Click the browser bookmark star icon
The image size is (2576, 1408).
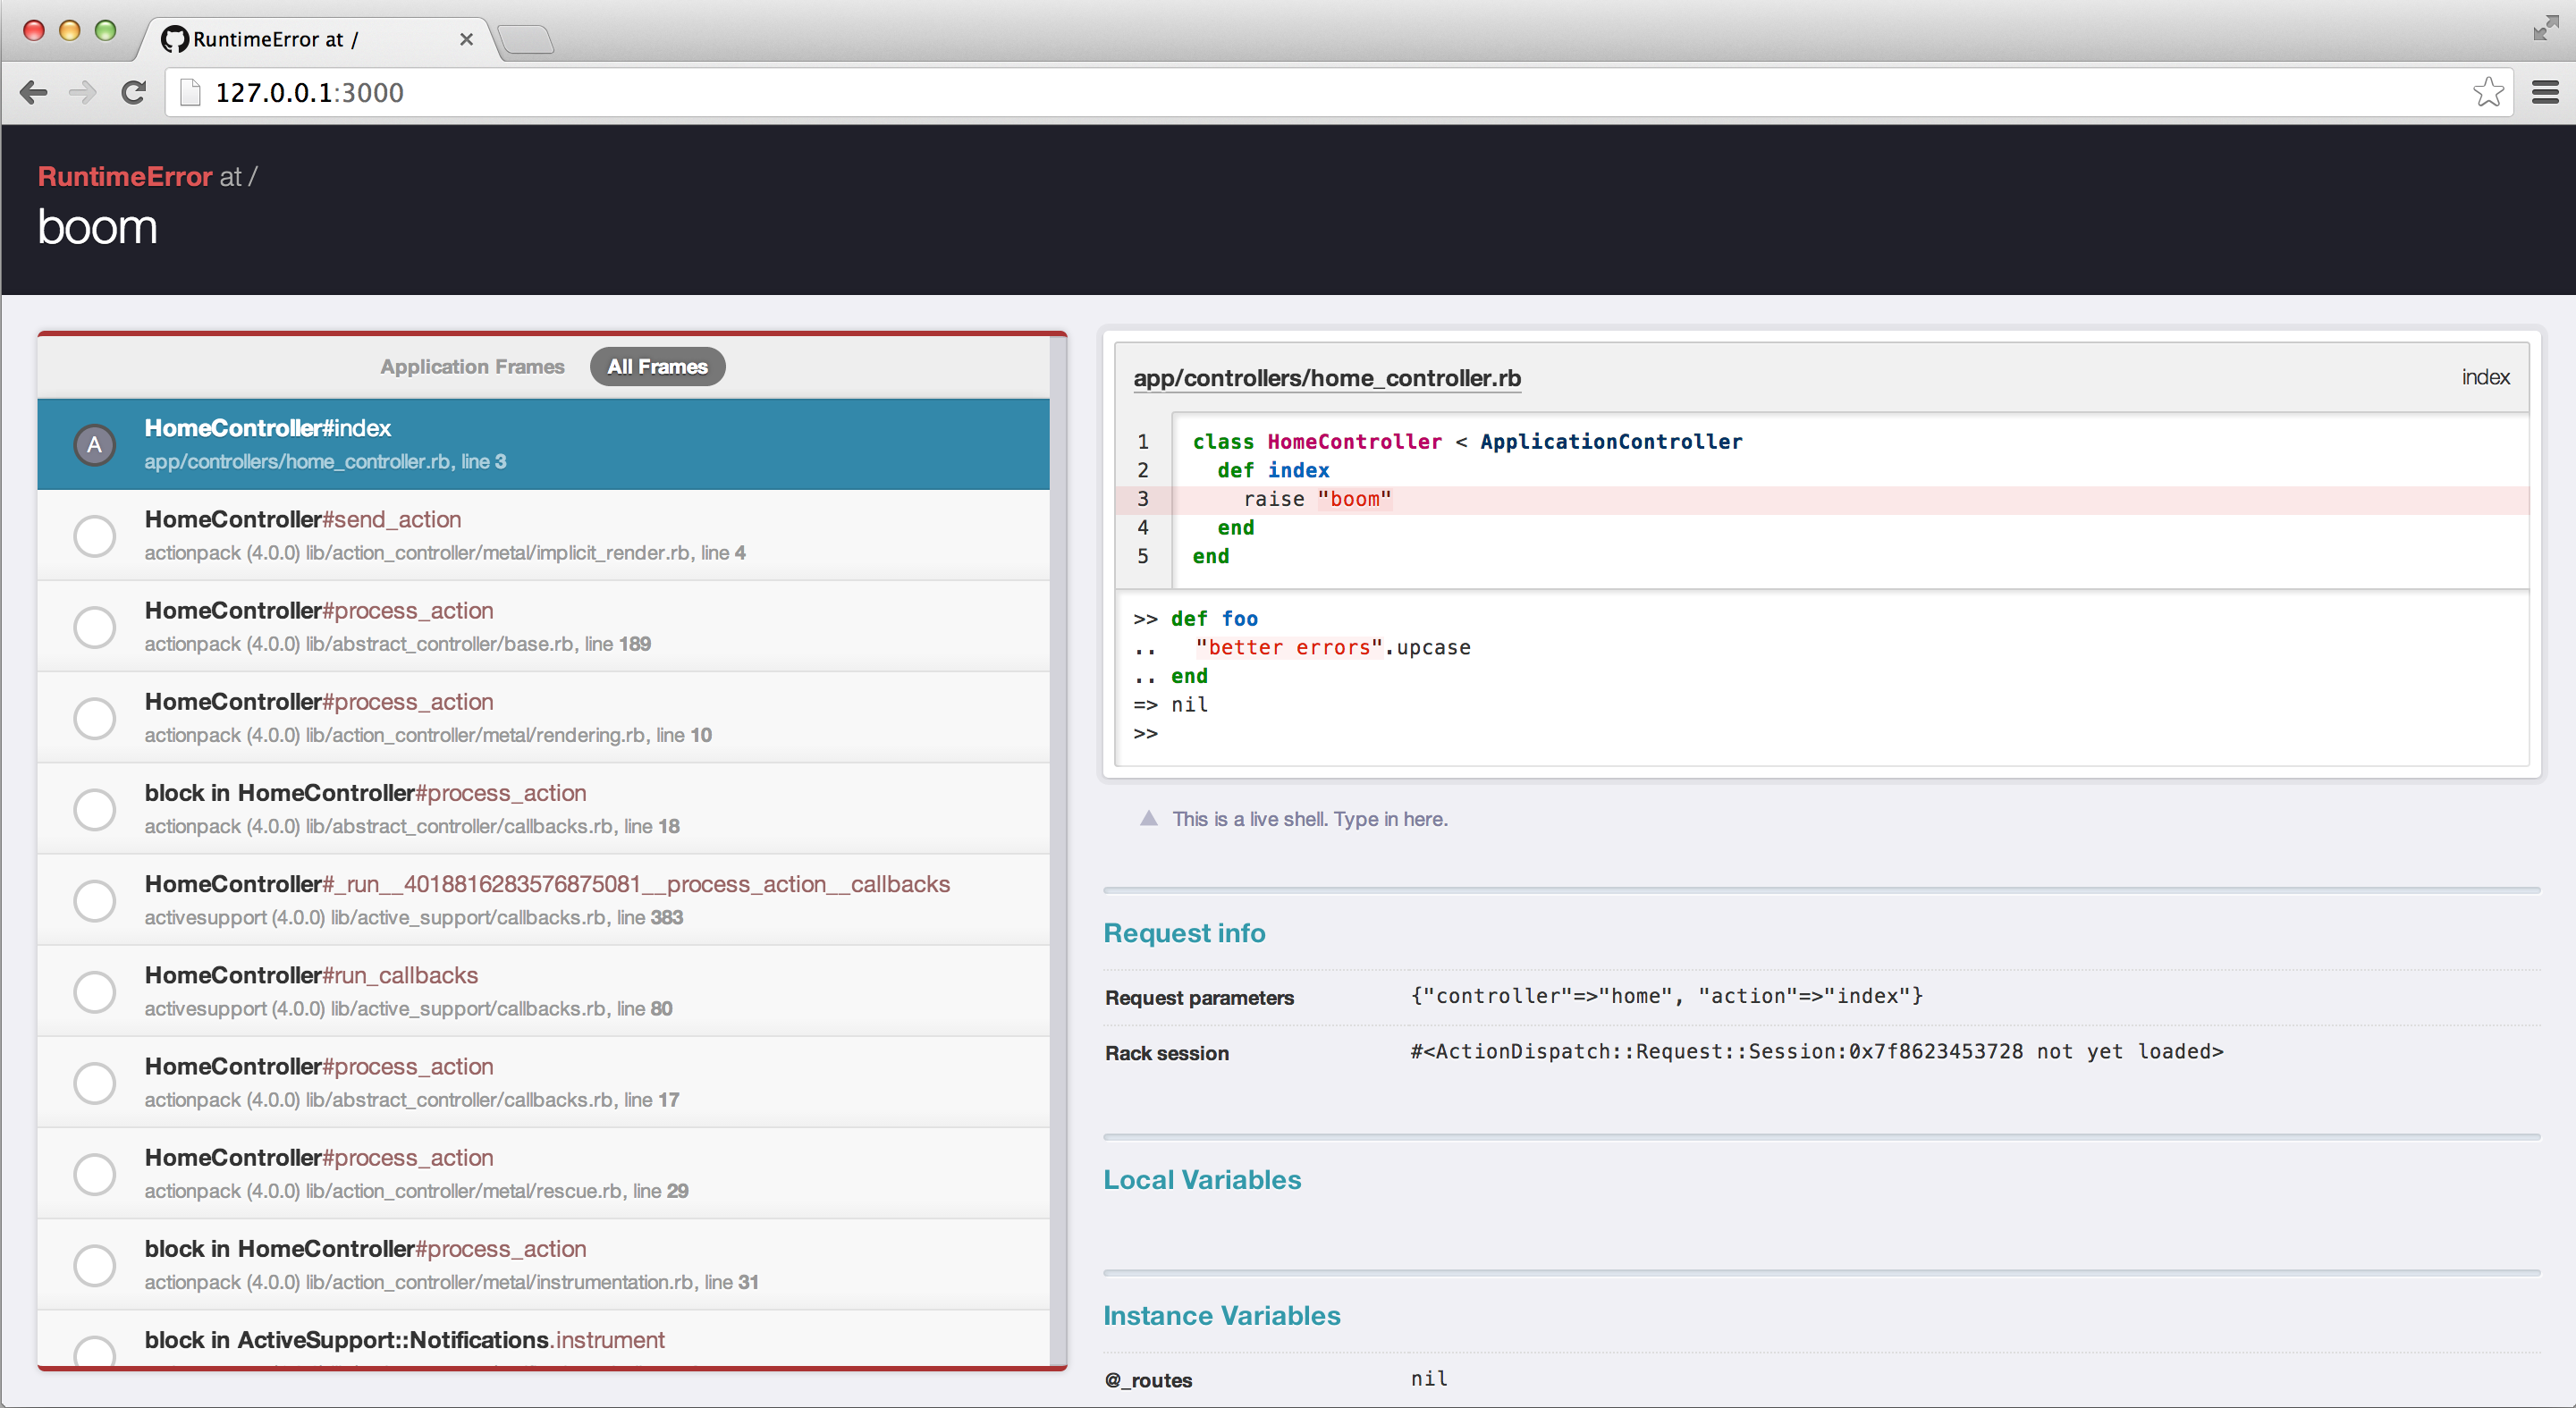coord(2487,92)
